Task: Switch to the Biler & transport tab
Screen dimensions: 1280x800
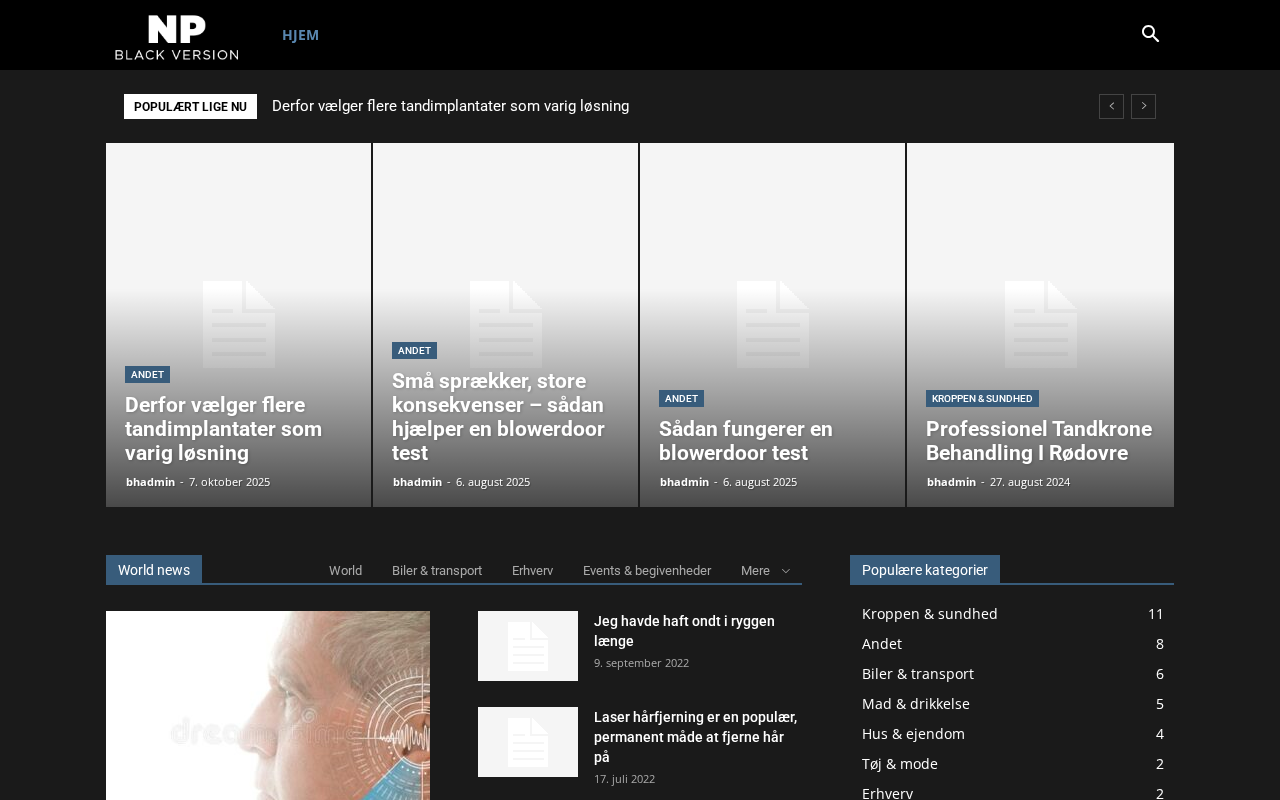Action: pos(437,571)
